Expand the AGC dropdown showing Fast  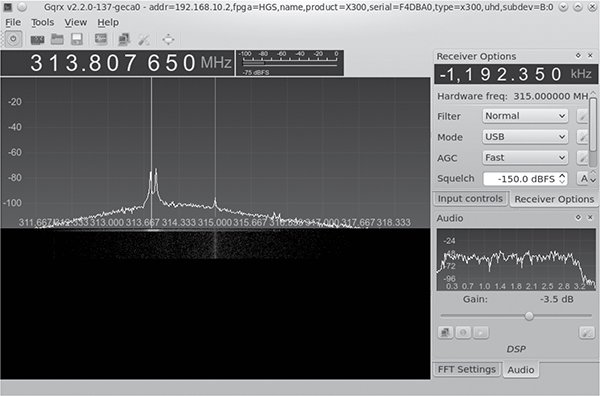pyautogui.click(x=525, y=158)
